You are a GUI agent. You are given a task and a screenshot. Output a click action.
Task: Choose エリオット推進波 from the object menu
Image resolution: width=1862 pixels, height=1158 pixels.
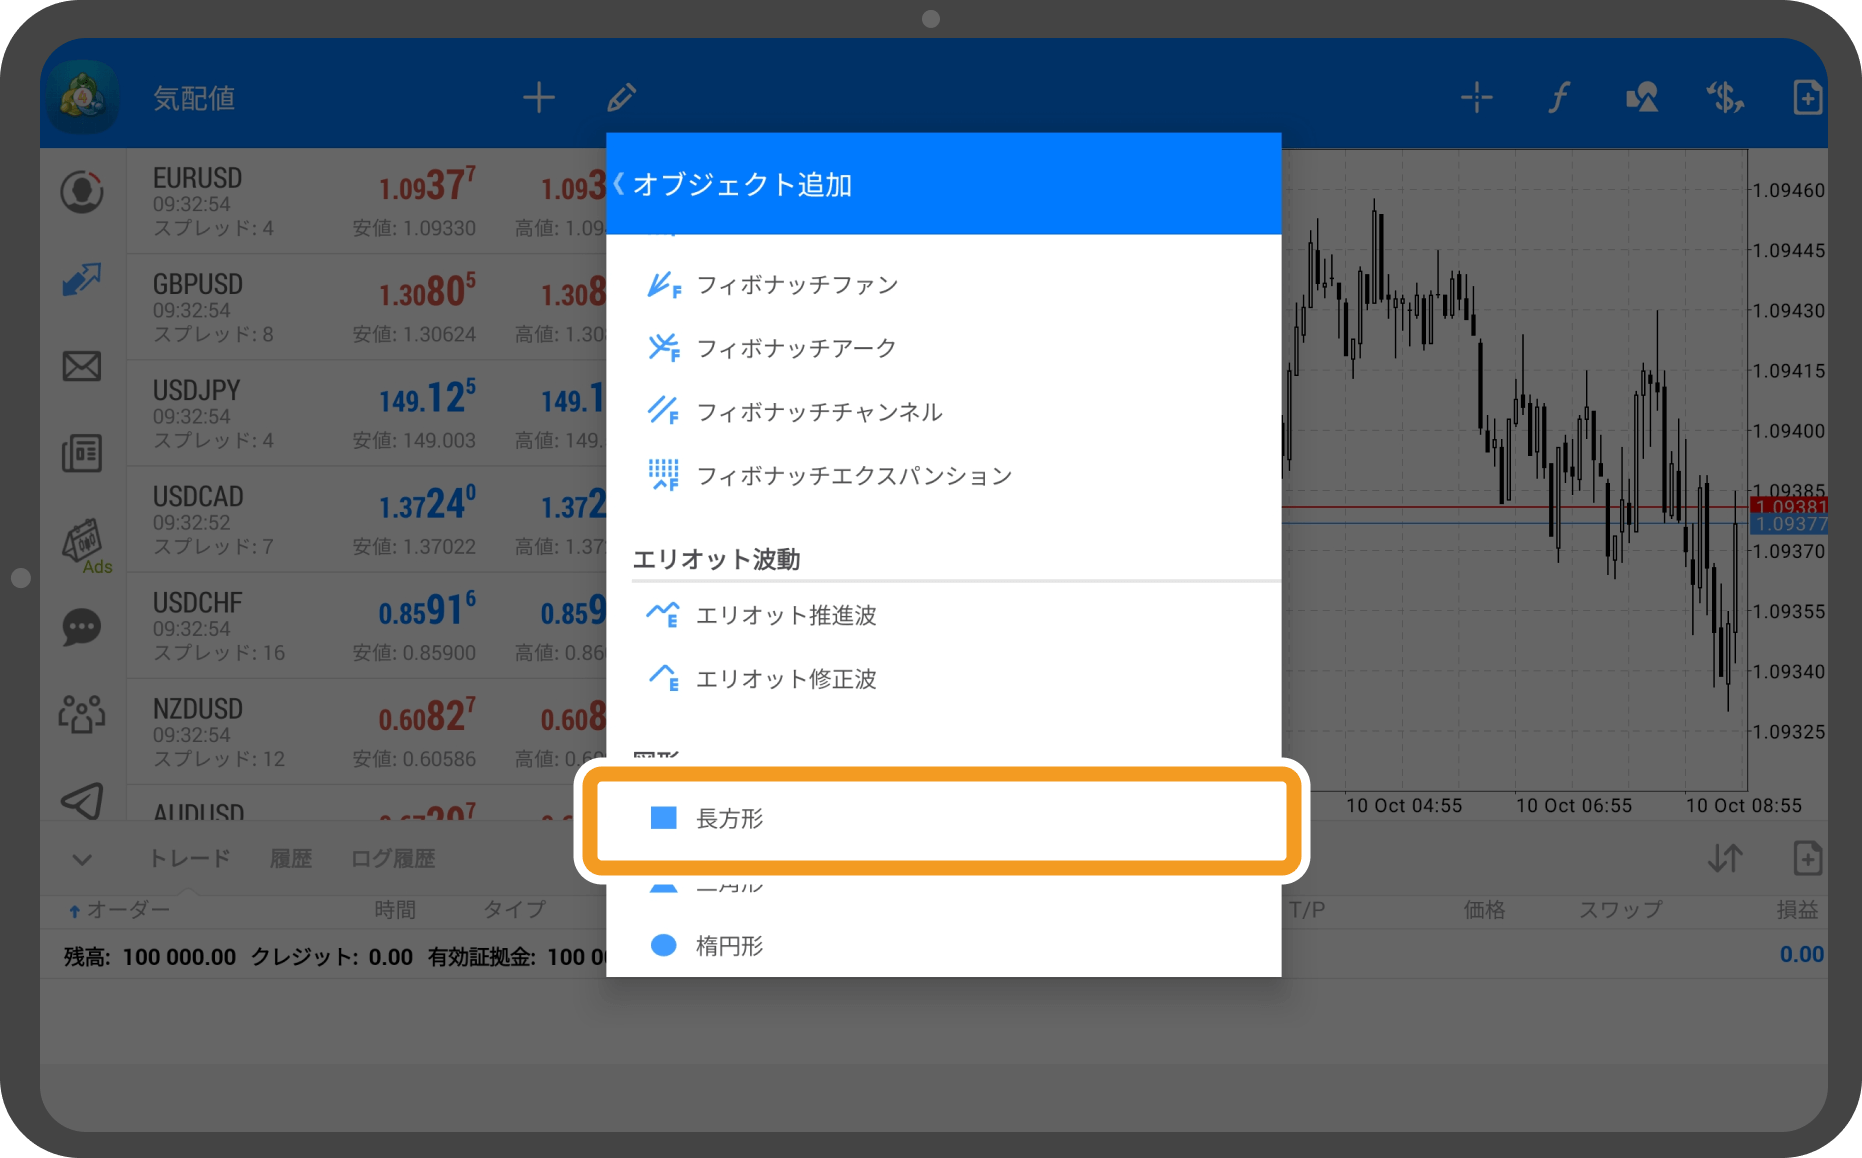(786, 616)
